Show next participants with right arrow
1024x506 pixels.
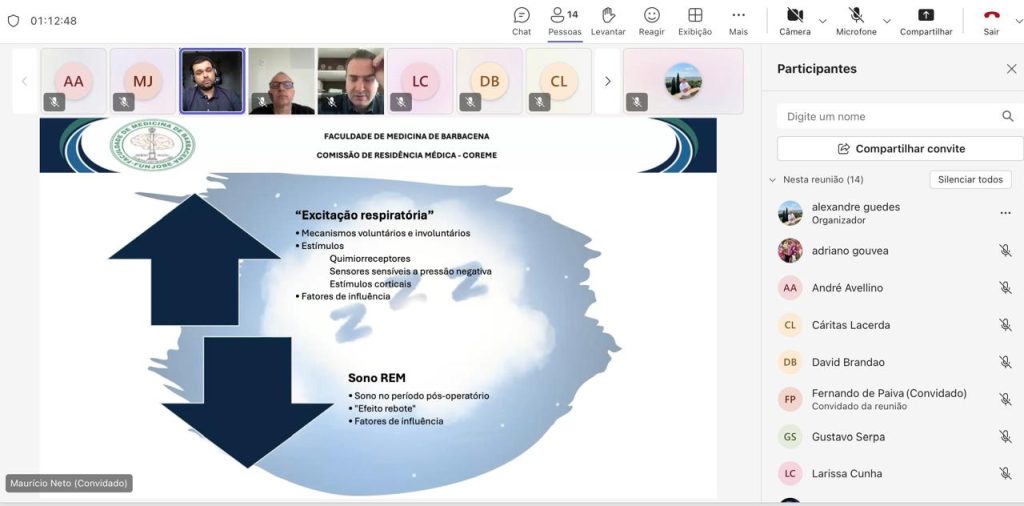[607, 81]
